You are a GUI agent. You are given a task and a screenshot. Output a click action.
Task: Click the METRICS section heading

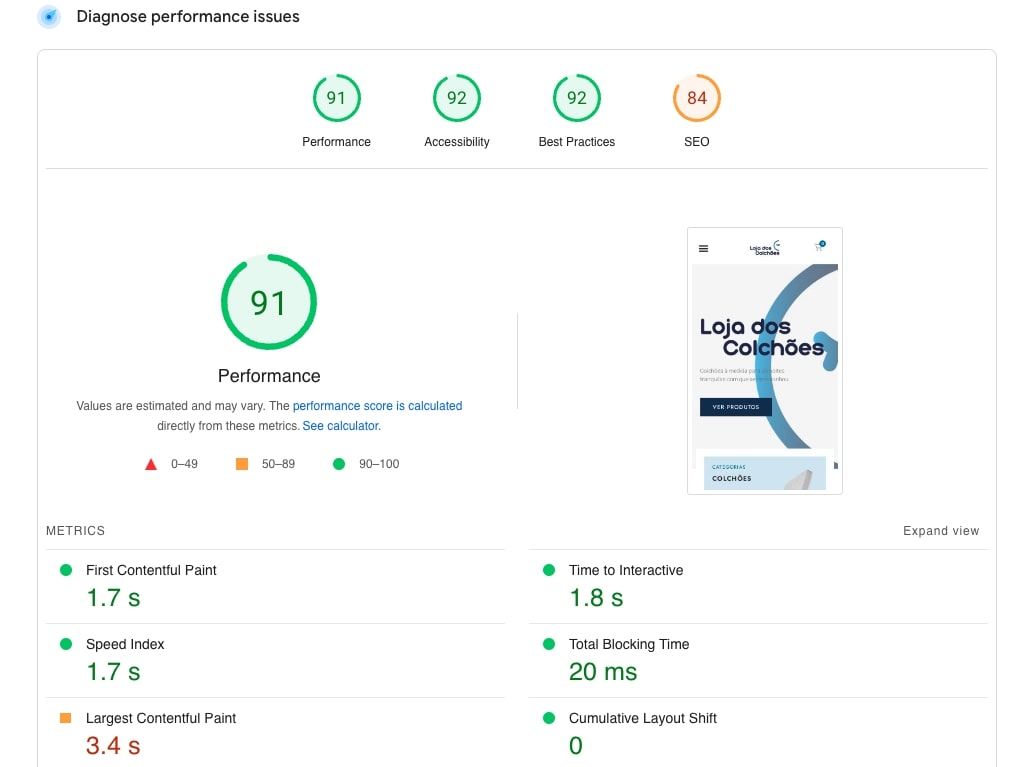pos(75,531)
